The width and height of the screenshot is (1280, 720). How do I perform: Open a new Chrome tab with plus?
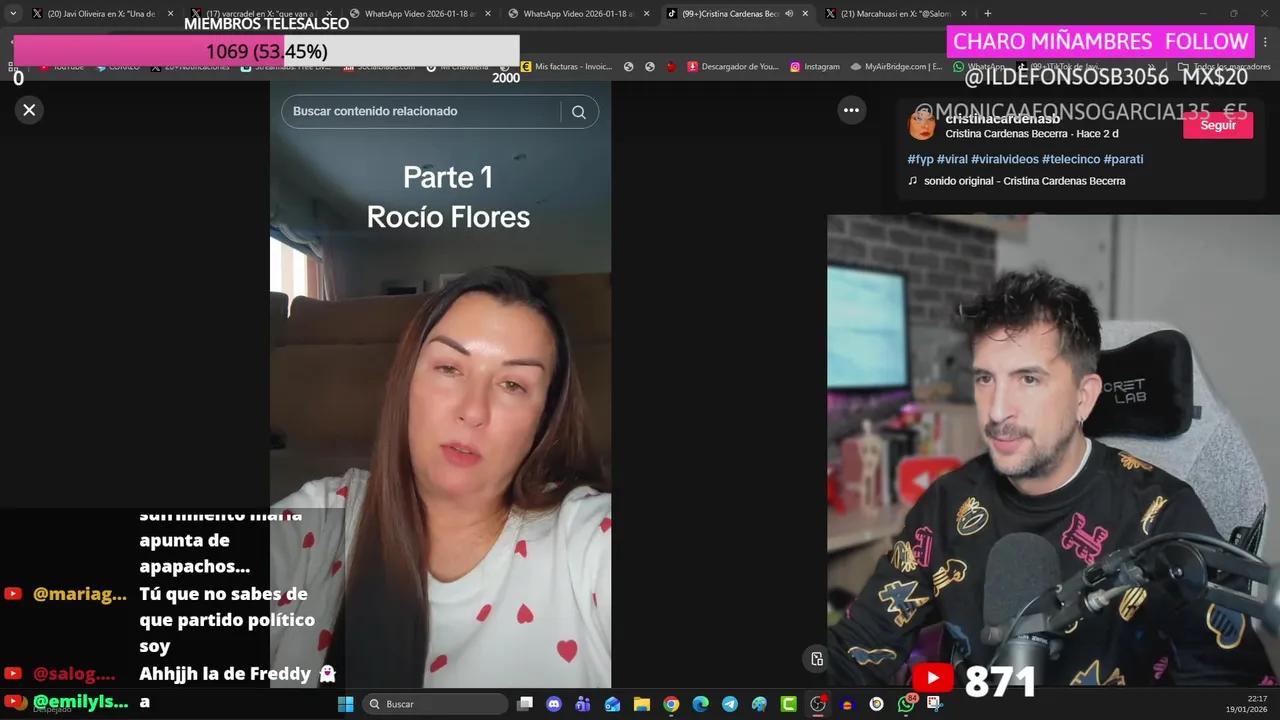pos(988,14)
